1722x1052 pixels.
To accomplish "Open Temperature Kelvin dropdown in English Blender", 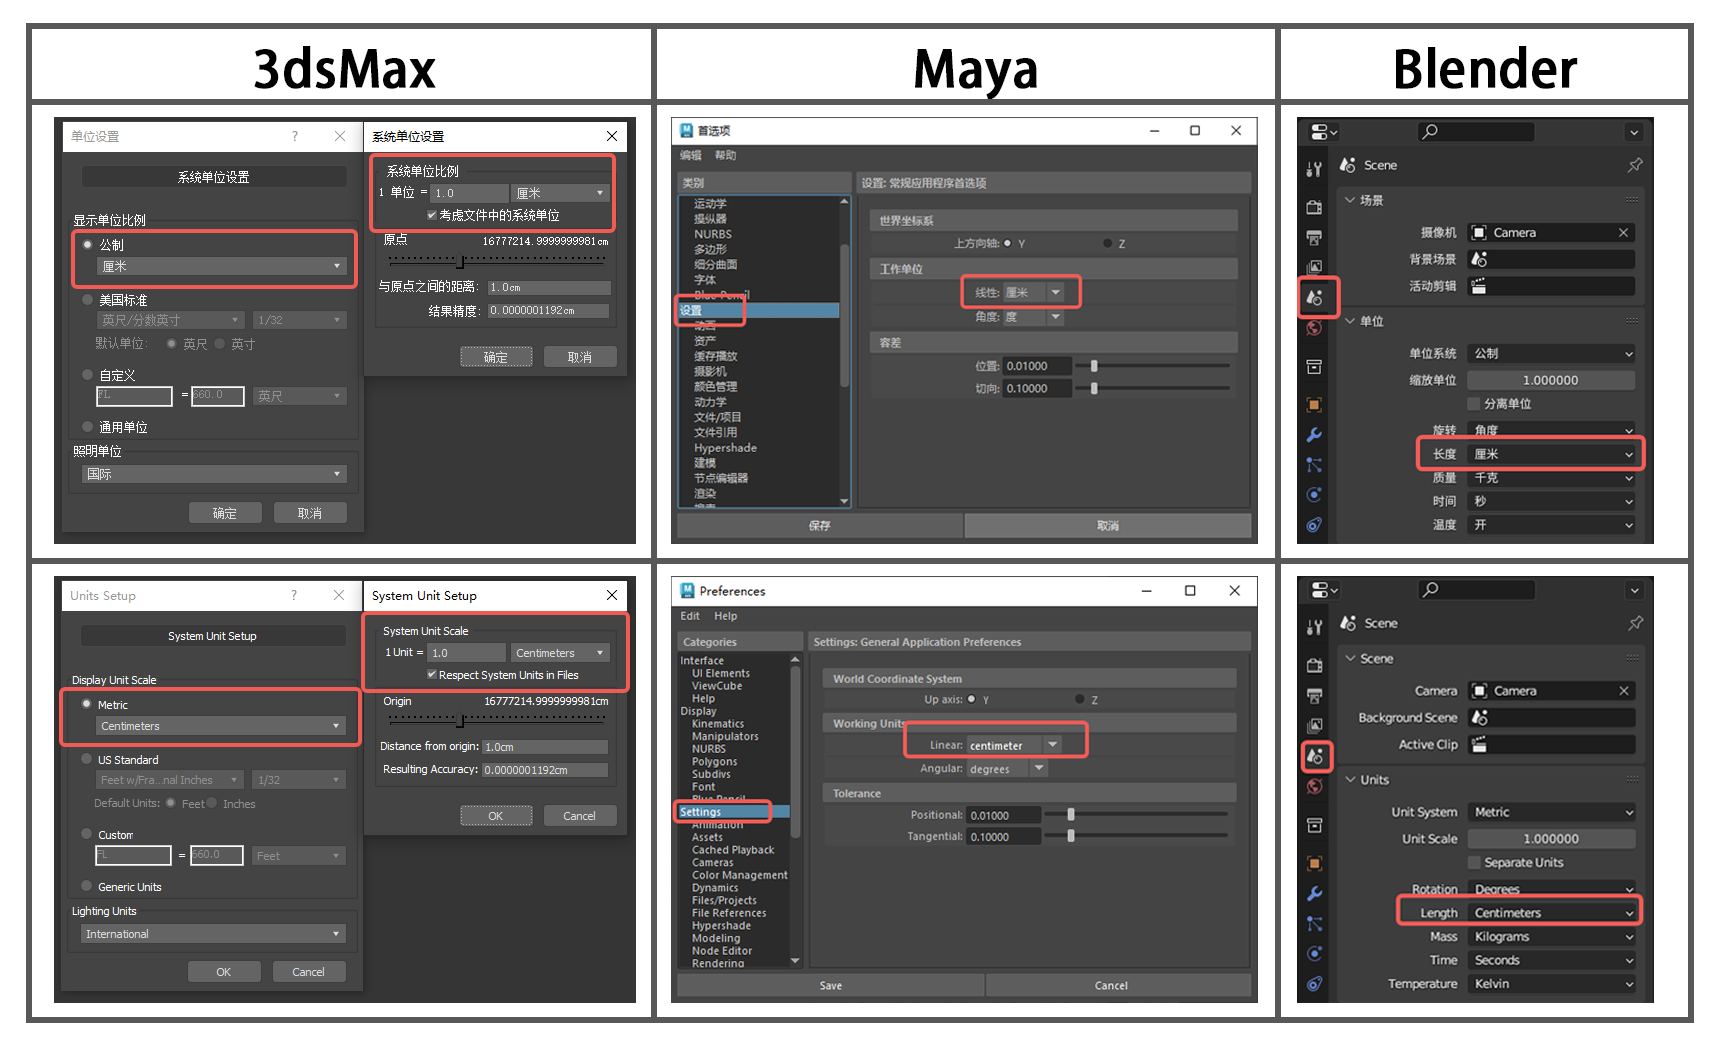I will (1552, 984).
